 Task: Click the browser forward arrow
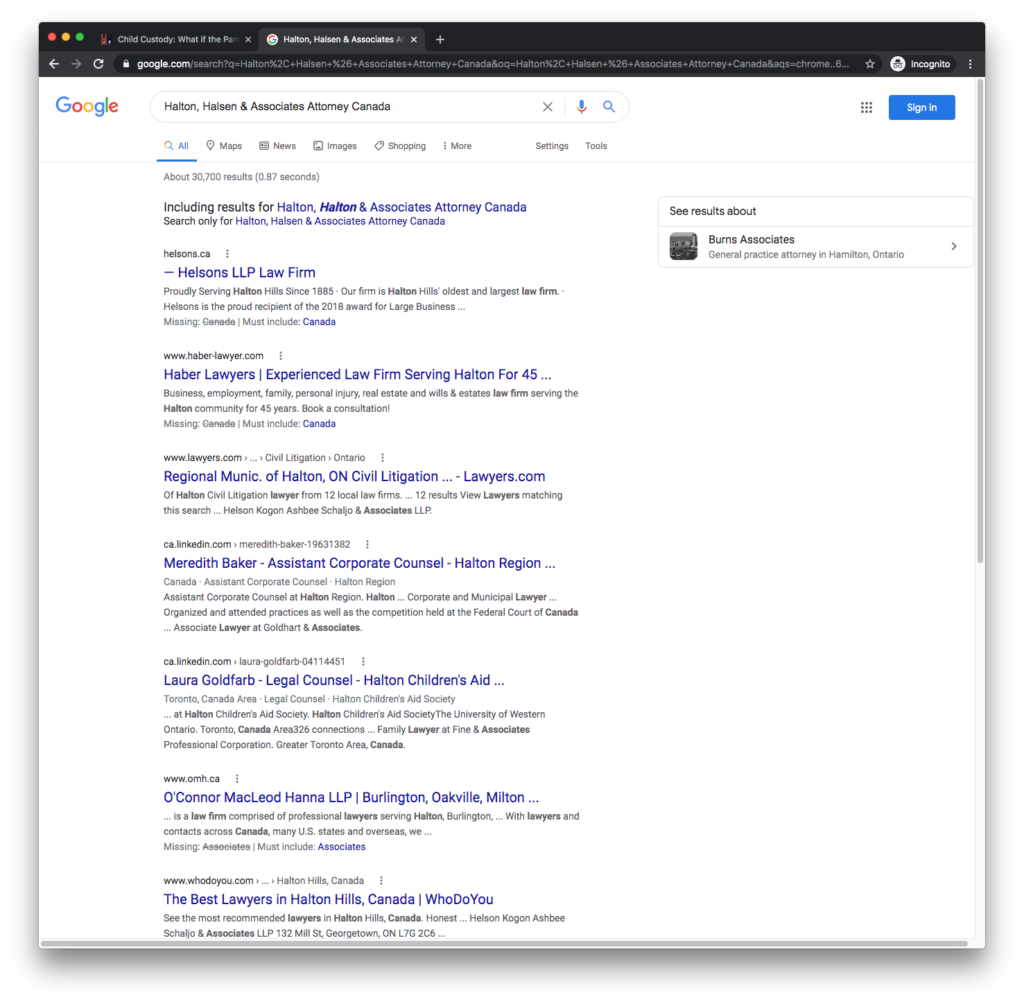[76, 64]
